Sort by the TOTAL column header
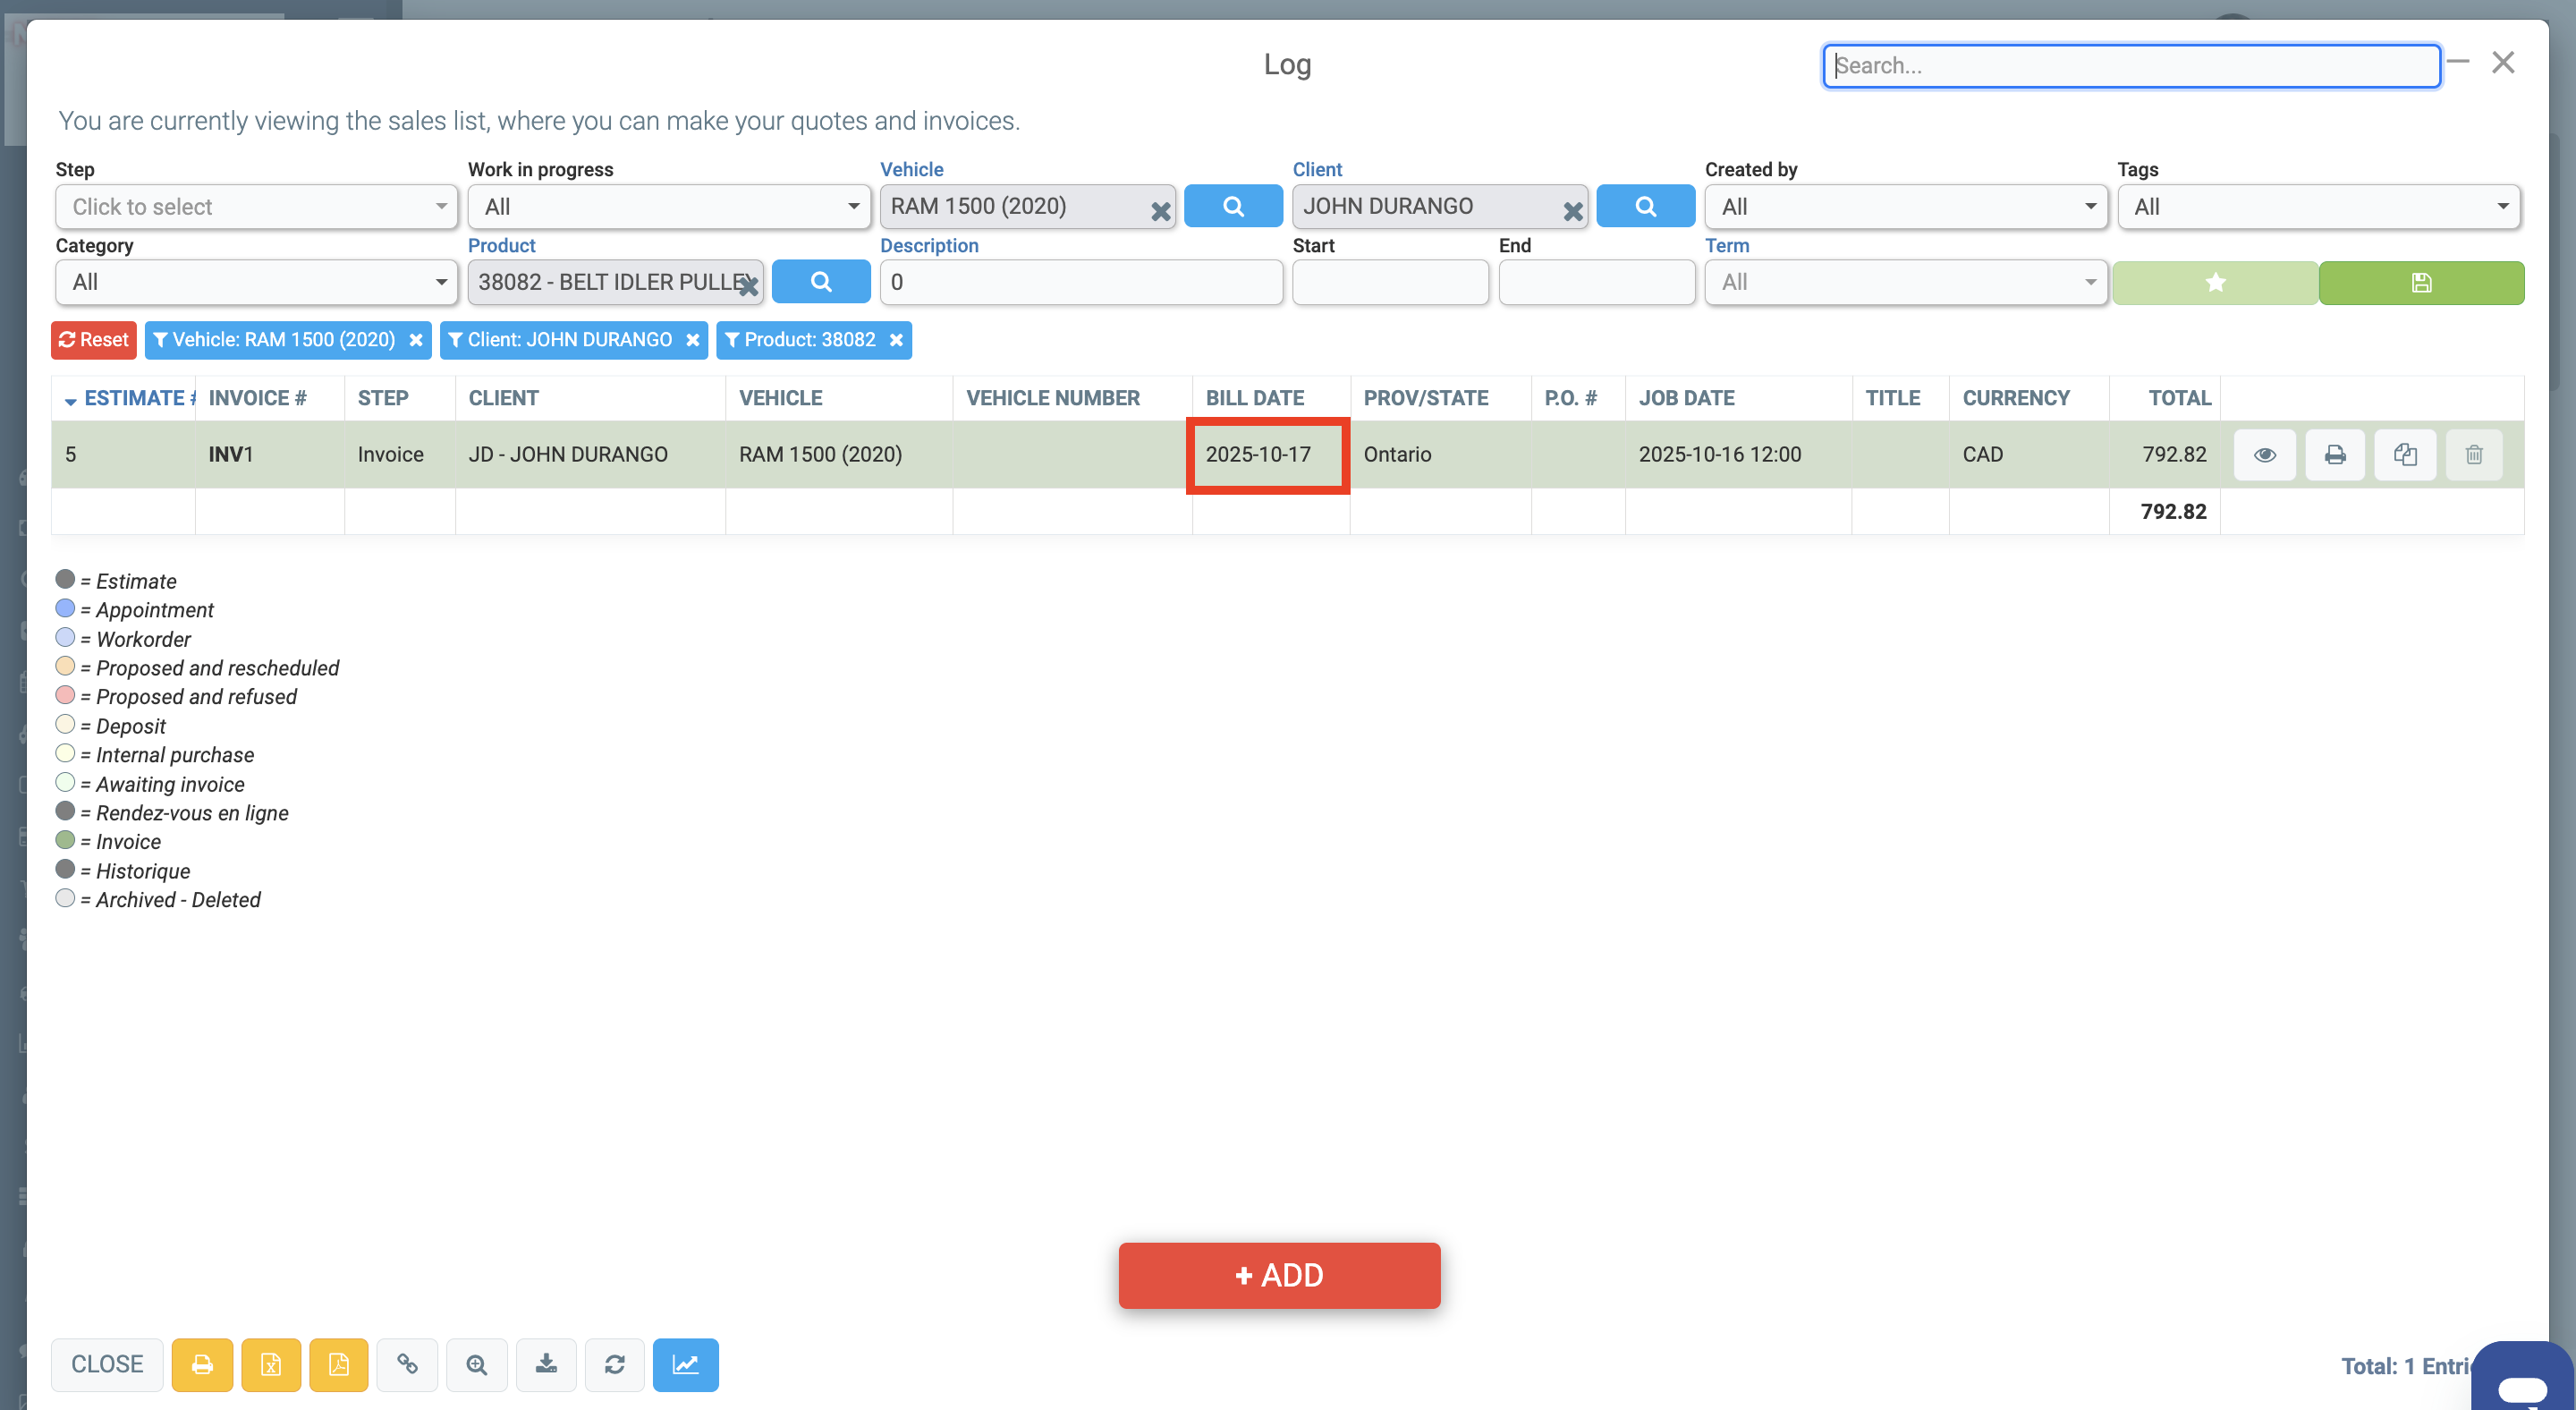 pos(2179,398)
